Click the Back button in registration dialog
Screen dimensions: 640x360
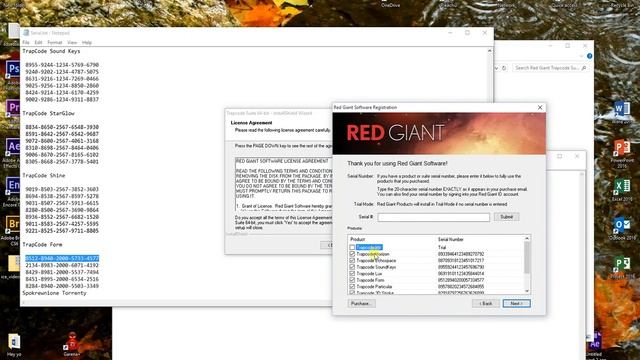(x=486, y=303)
